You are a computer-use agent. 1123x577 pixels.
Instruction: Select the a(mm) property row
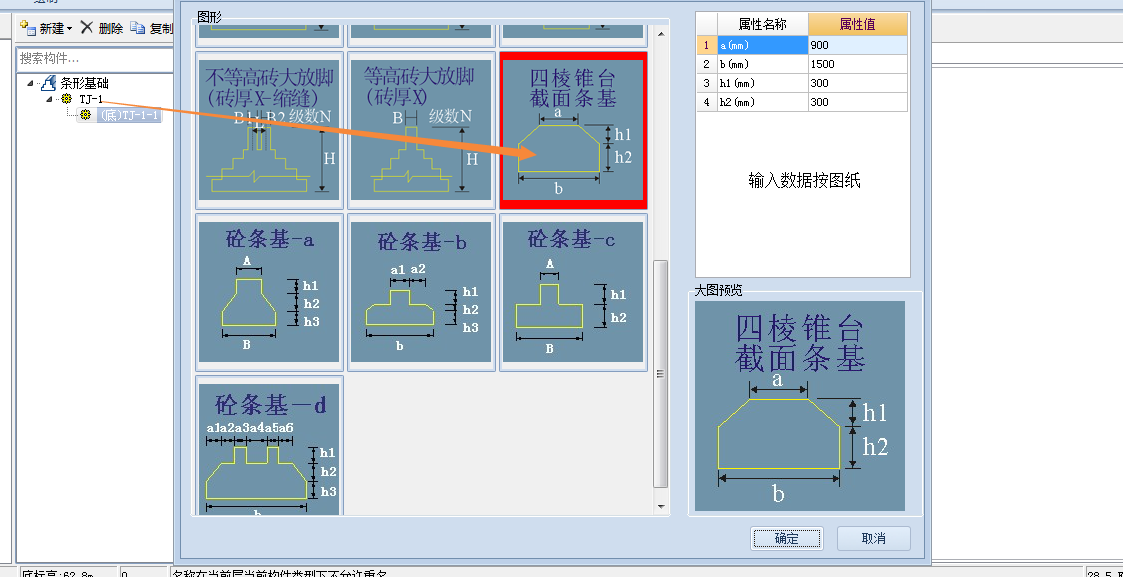(x=763, y=45)
